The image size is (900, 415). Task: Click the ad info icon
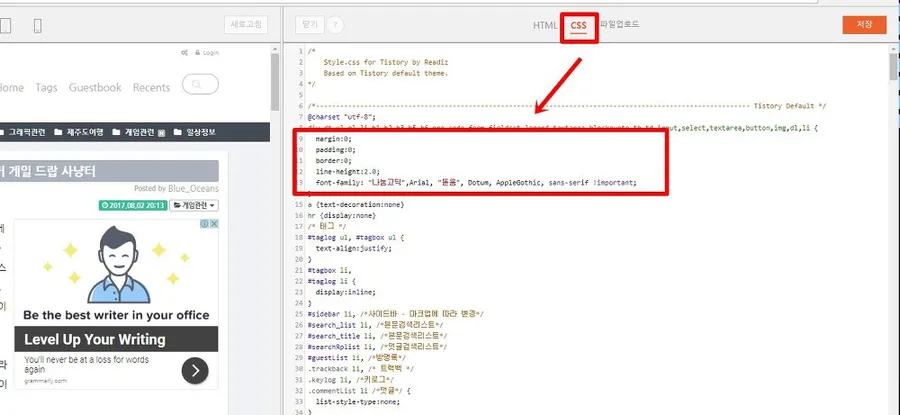coord(204,224)
